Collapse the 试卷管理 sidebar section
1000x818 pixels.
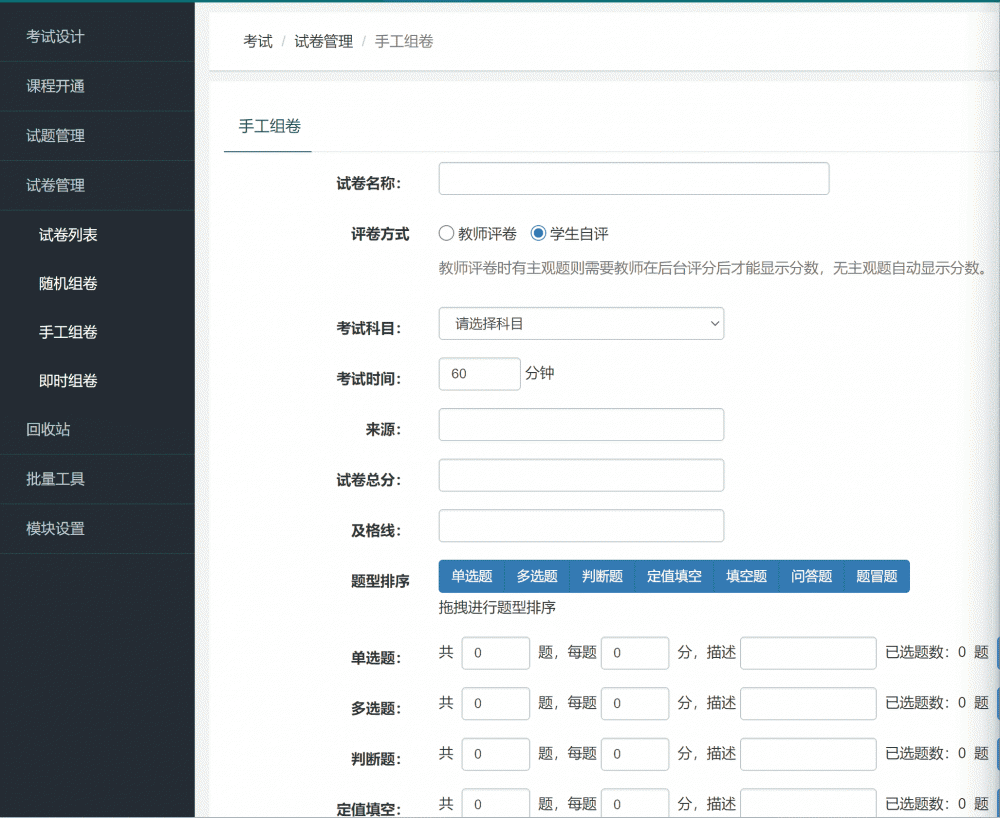coord(56,185)
